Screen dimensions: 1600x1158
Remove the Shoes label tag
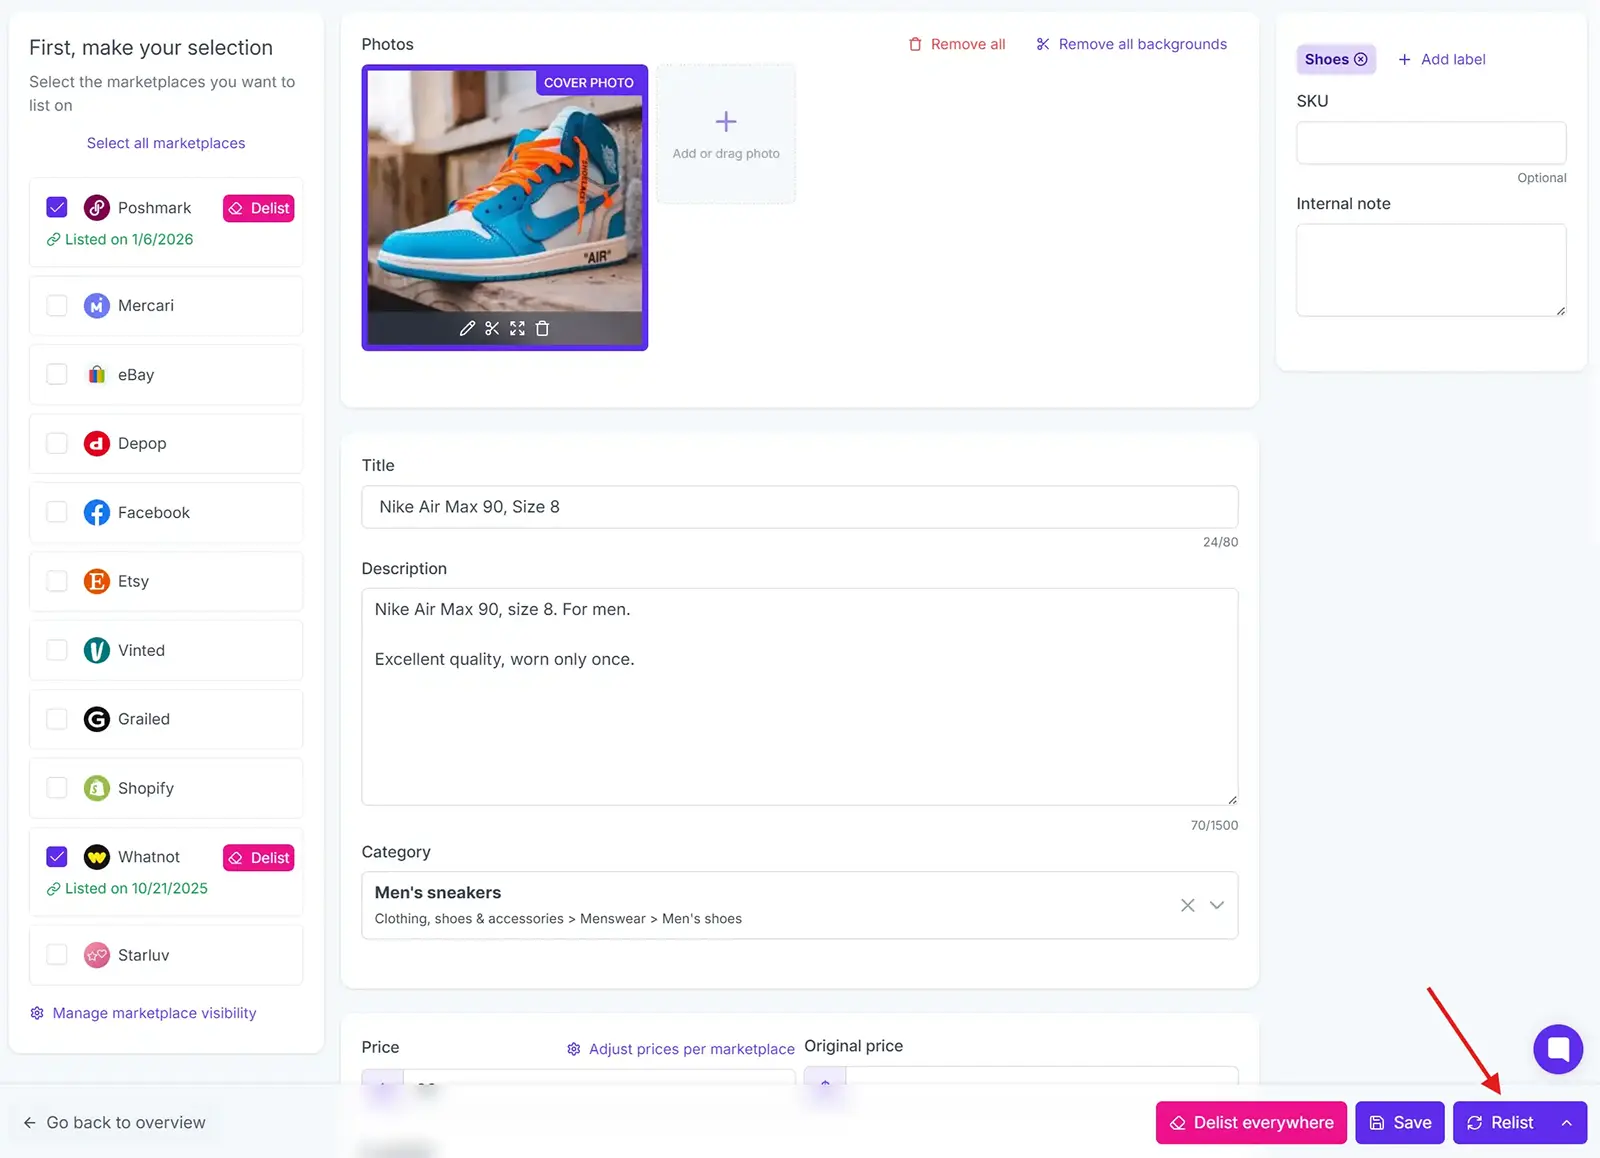click(1360, 59)
